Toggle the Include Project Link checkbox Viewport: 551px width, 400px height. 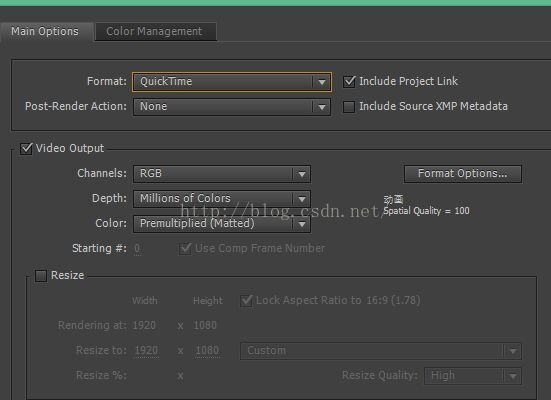(349, 82)
